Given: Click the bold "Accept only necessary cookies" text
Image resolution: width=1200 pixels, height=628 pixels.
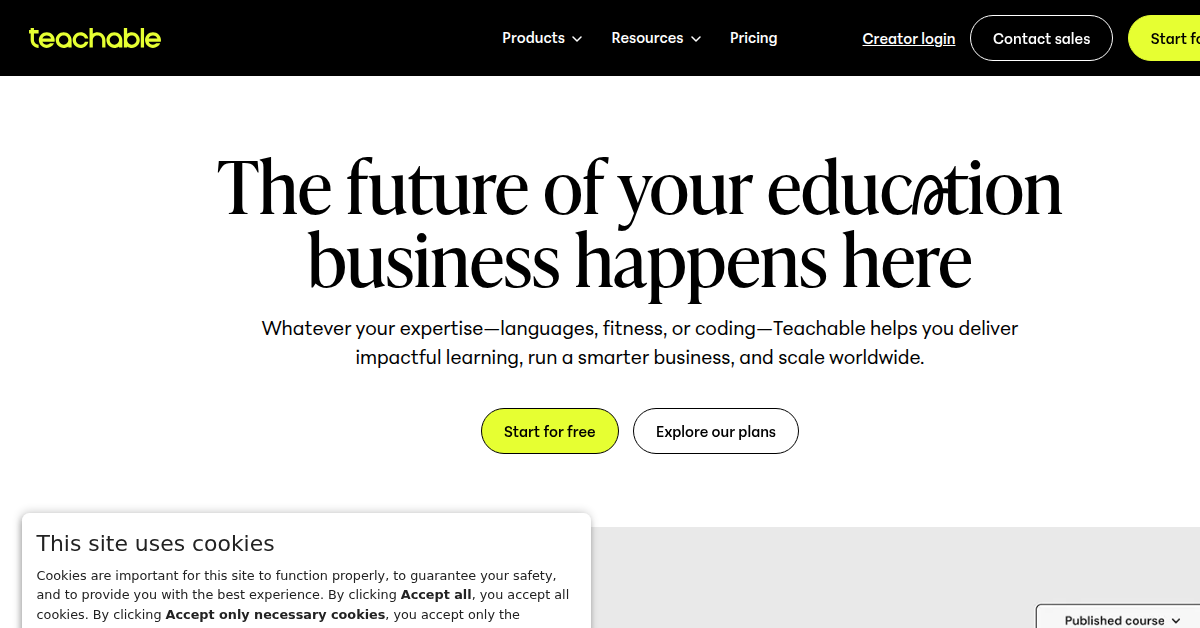Looking at the screenshot, I should (x=275, y=615).
